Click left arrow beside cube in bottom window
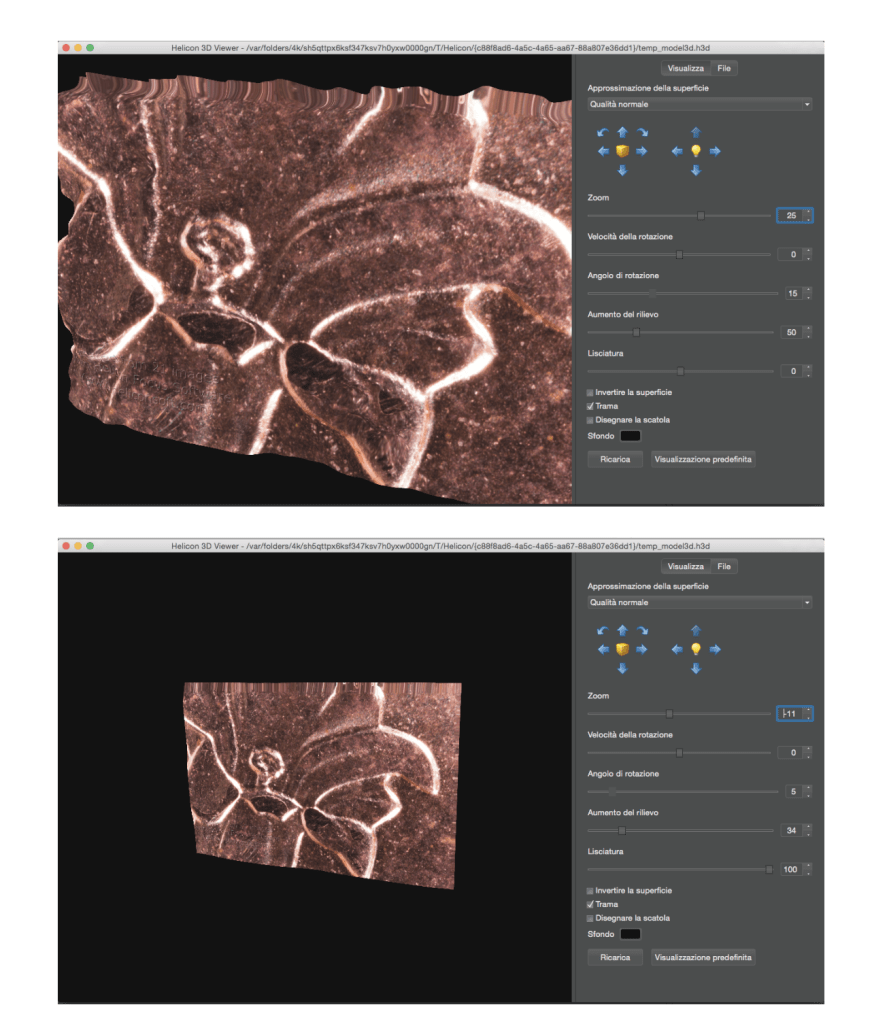Viewport: 872px width, 1024px height. 603,649
